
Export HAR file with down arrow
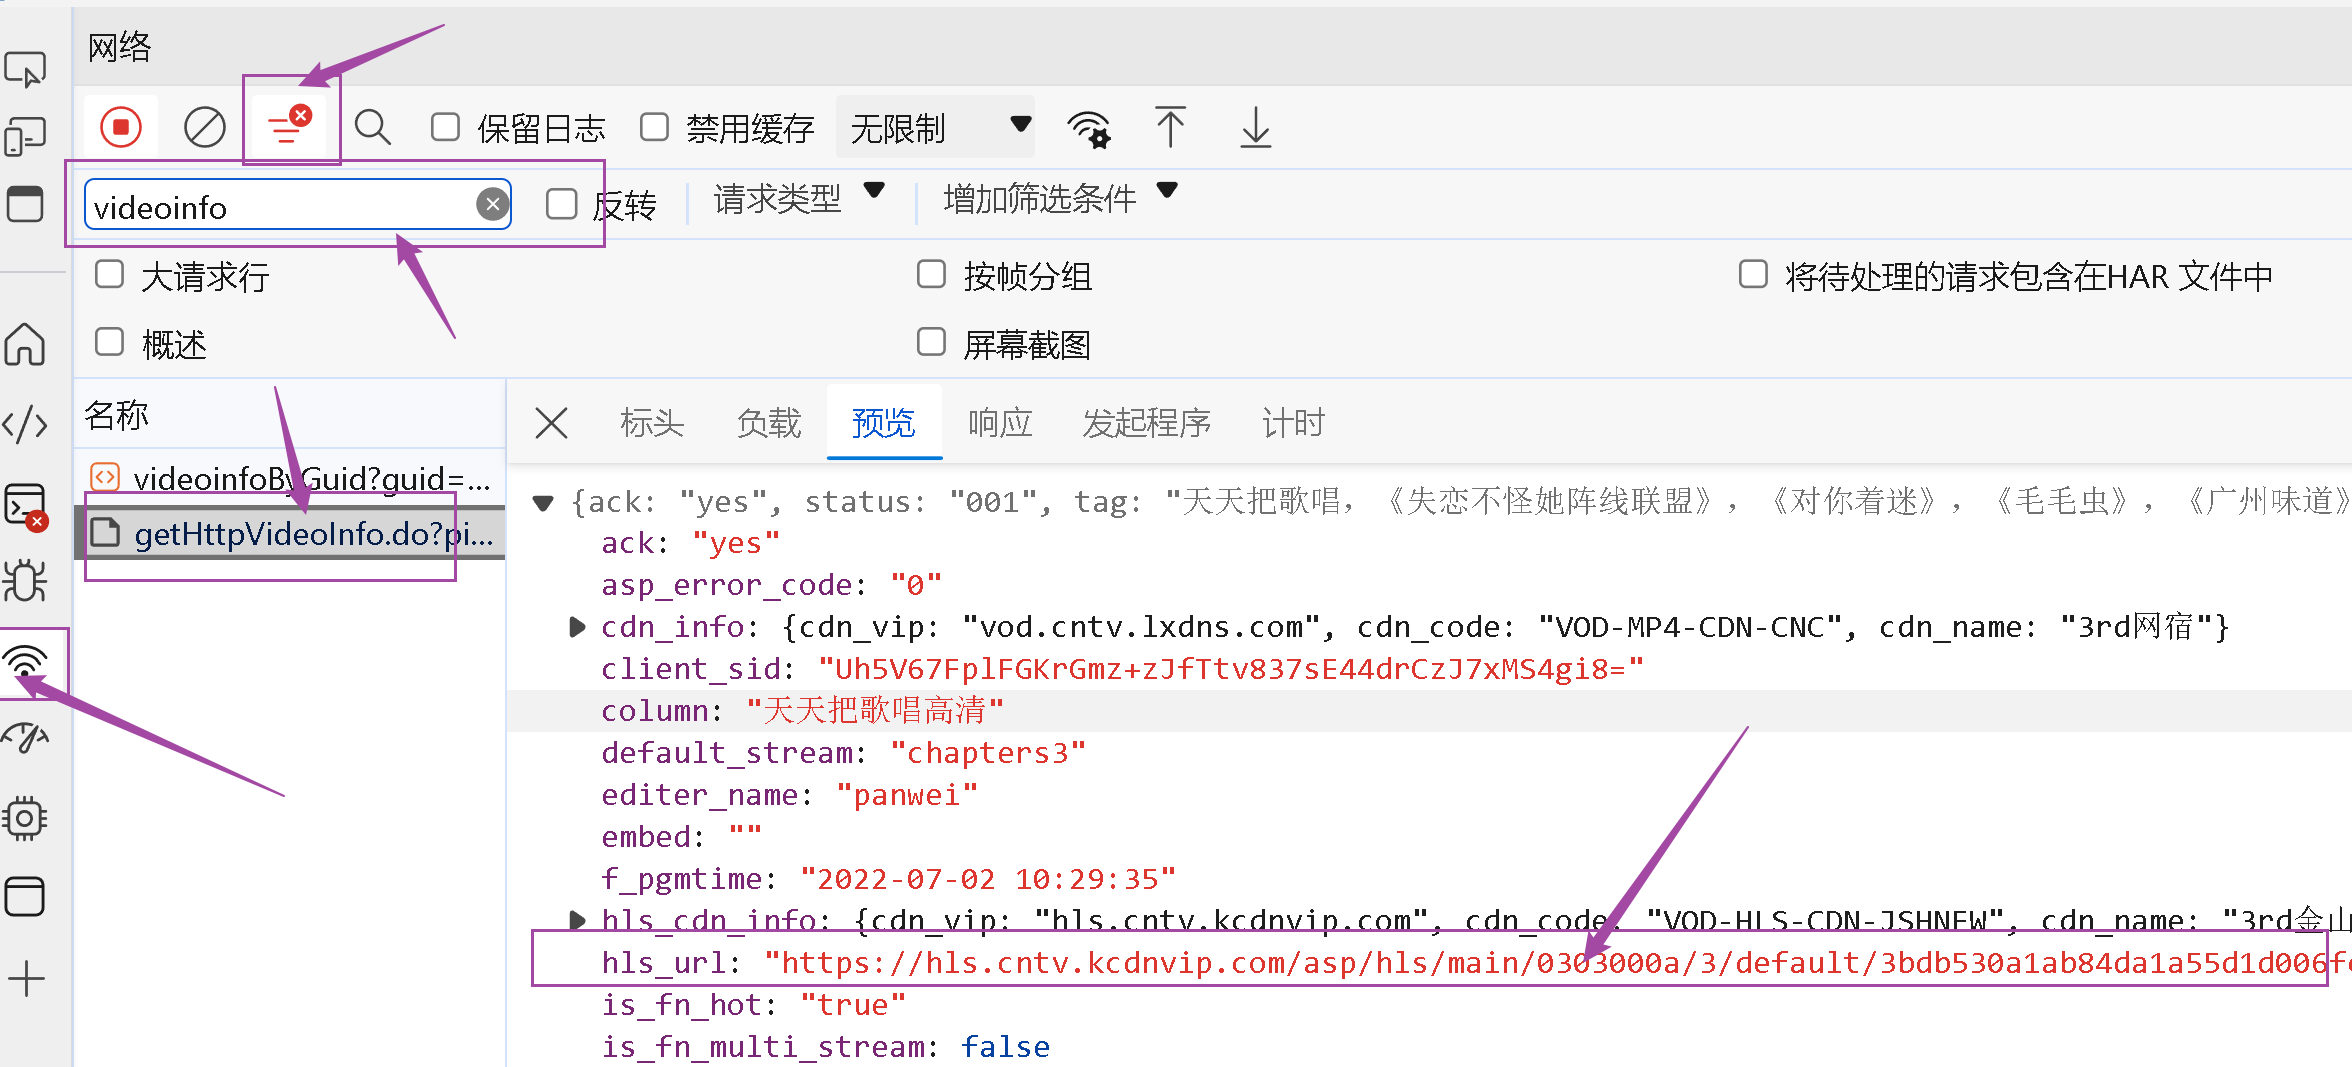tap(1255, 127)
